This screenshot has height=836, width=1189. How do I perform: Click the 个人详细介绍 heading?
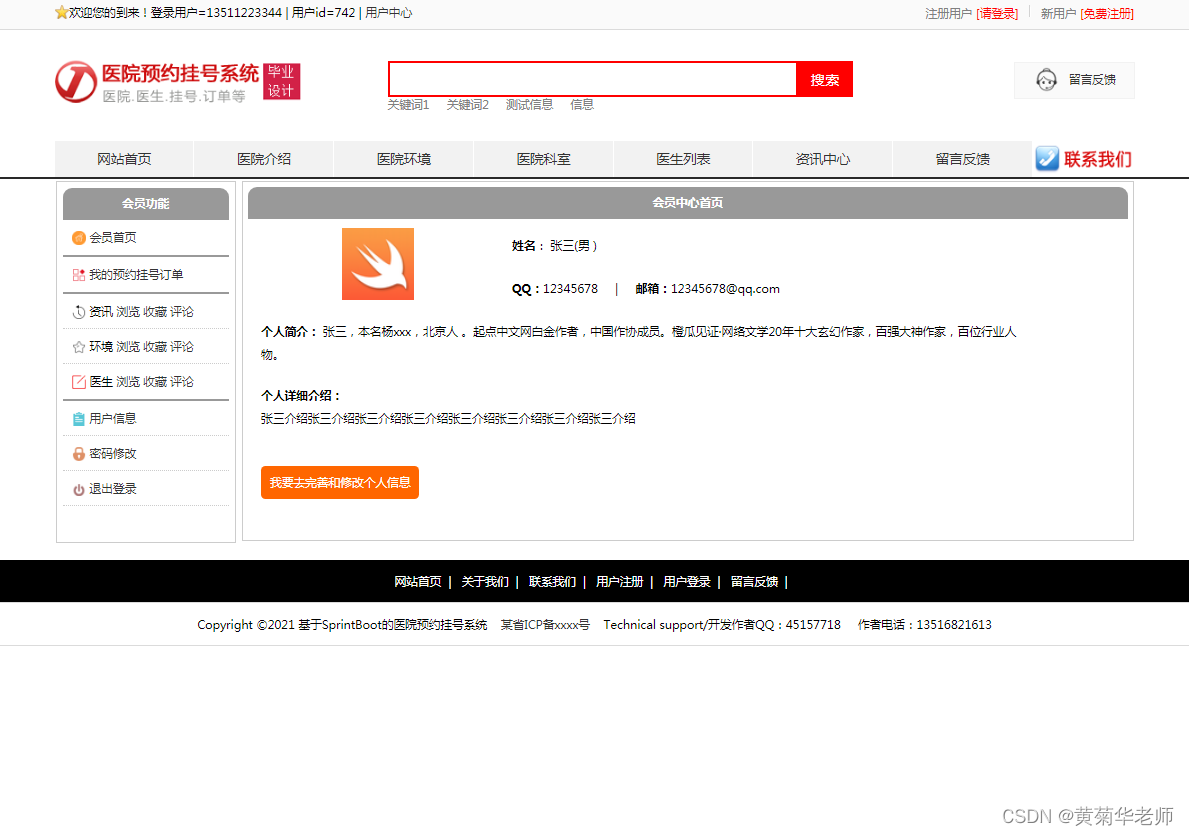coord(300,396)
